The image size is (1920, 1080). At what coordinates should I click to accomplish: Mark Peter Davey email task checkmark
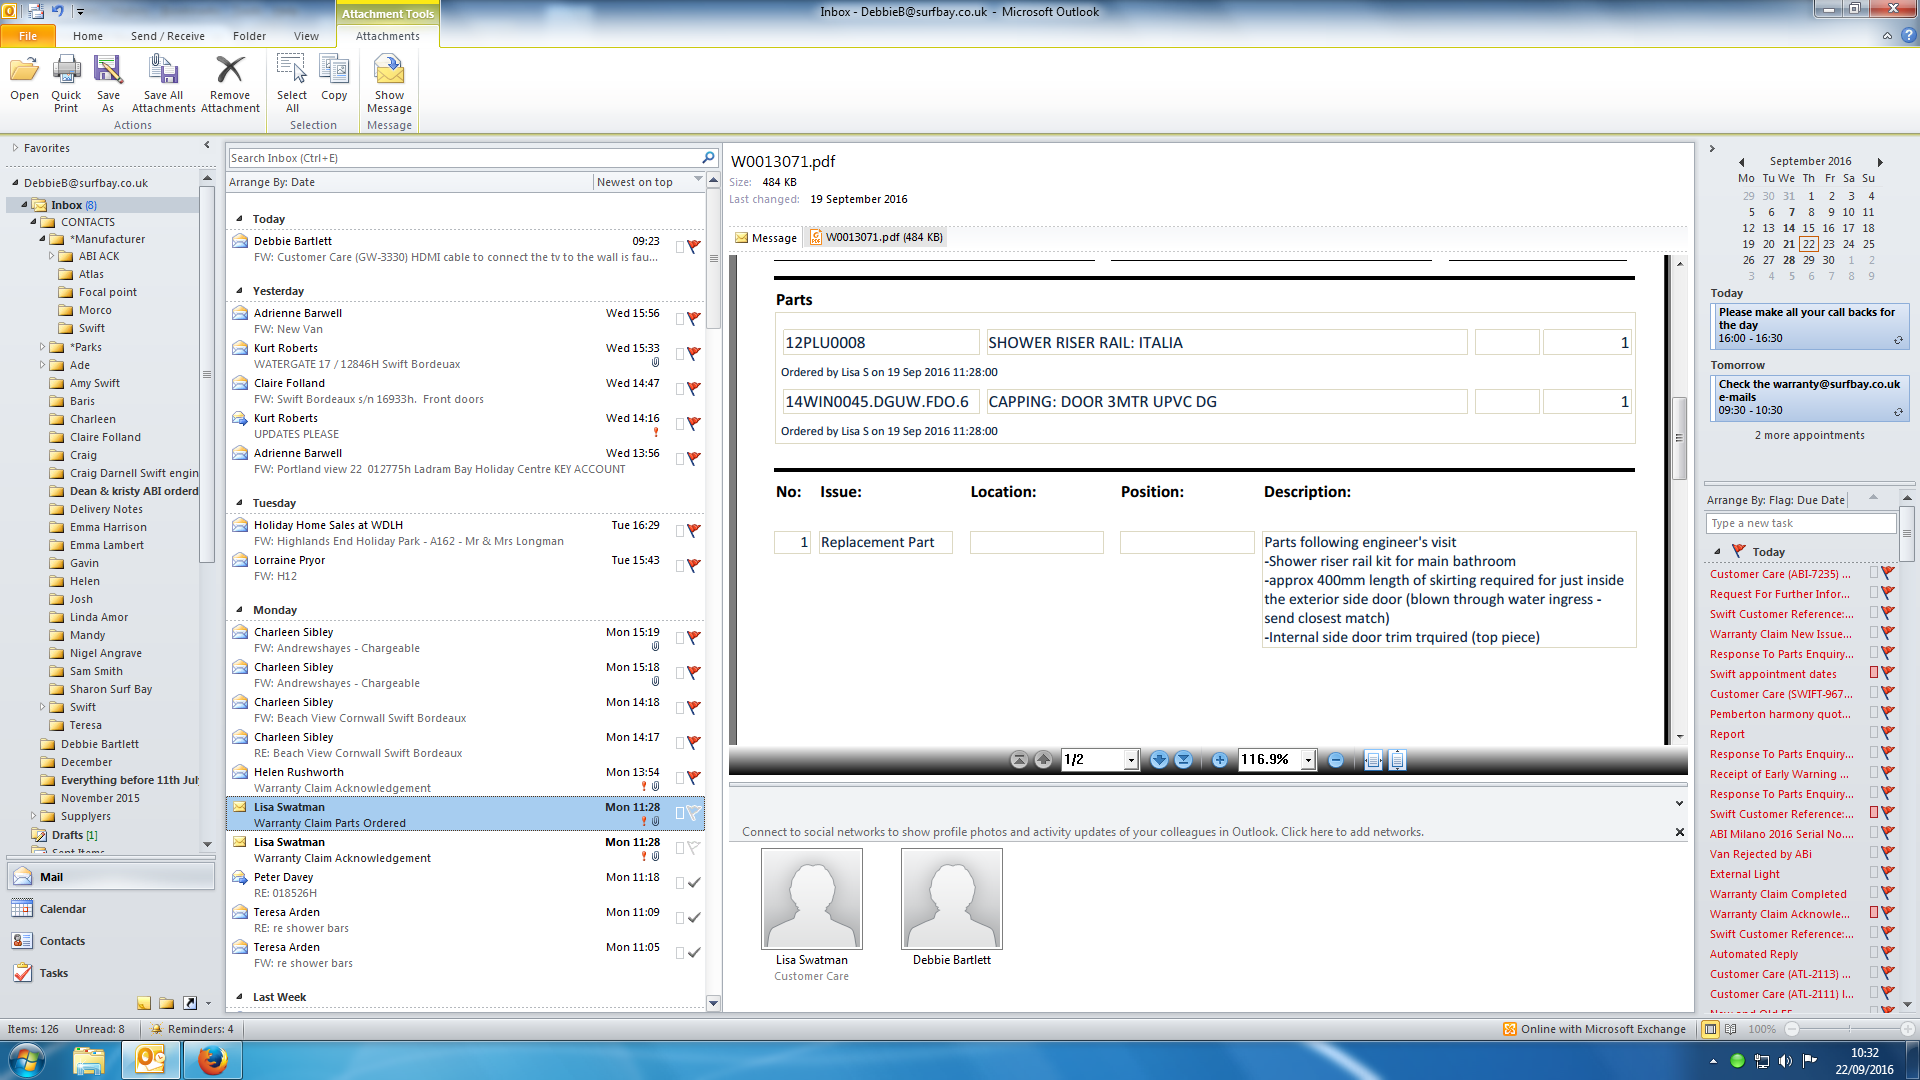(x=694, y=882)
